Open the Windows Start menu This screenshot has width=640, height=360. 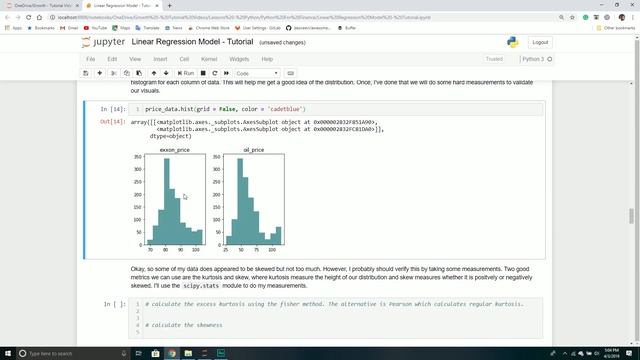[8, 353]
